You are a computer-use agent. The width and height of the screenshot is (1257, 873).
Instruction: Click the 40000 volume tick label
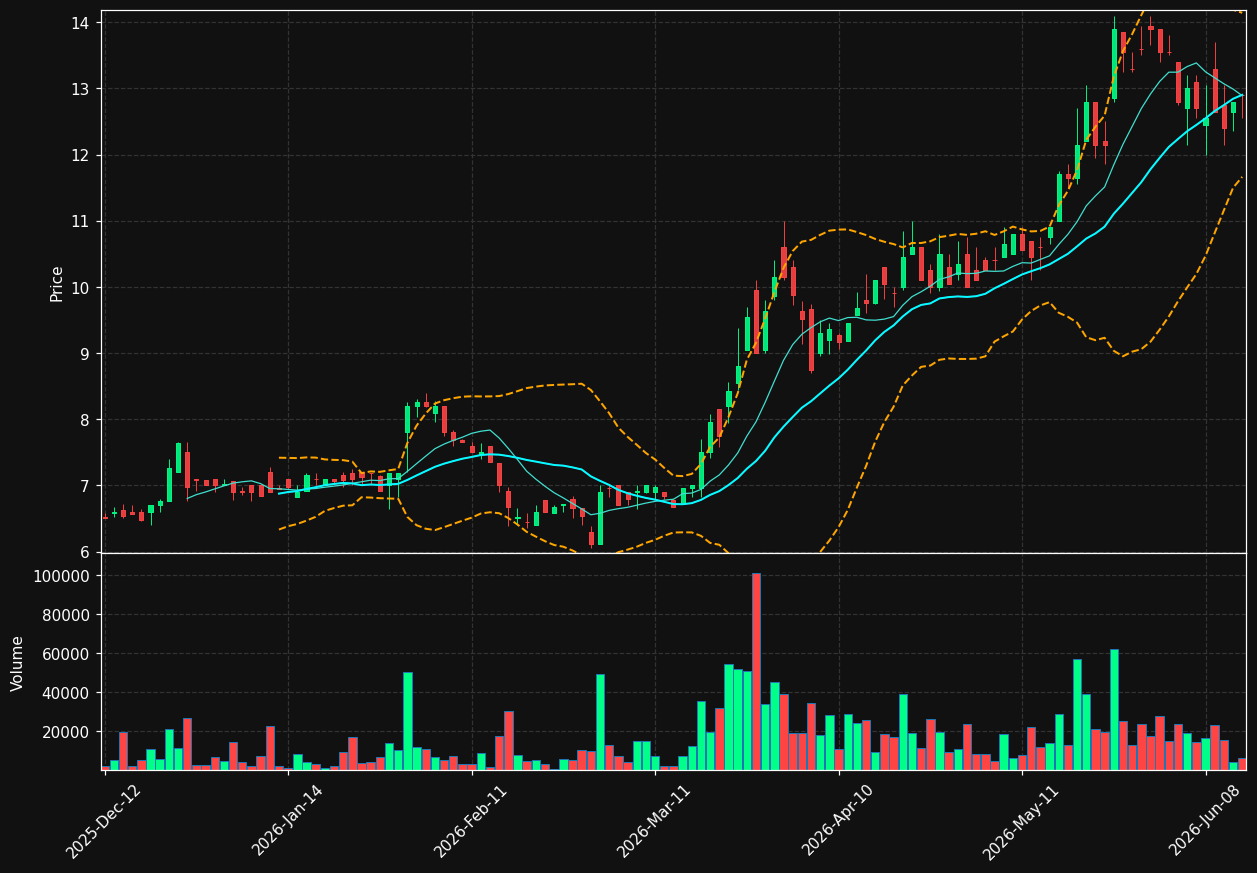click(66, 693)
